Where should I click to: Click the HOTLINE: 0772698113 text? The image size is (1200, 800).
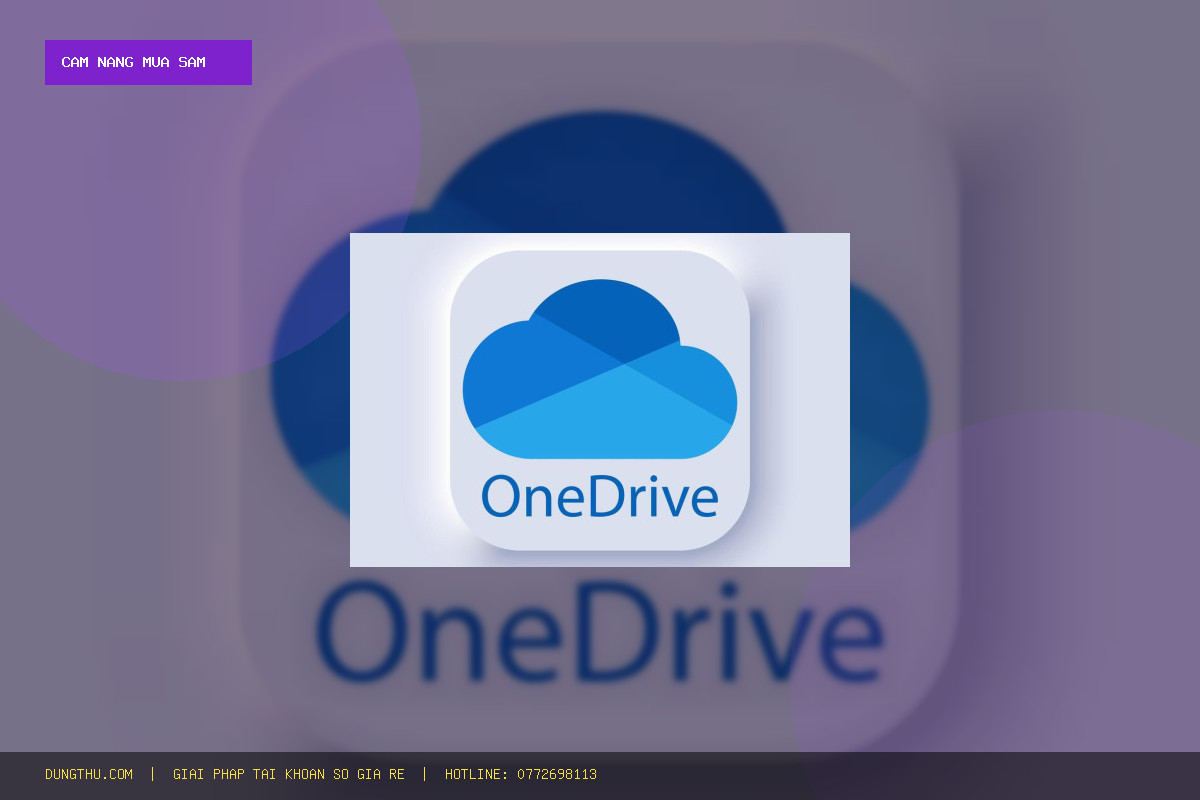tap(521, 774)
